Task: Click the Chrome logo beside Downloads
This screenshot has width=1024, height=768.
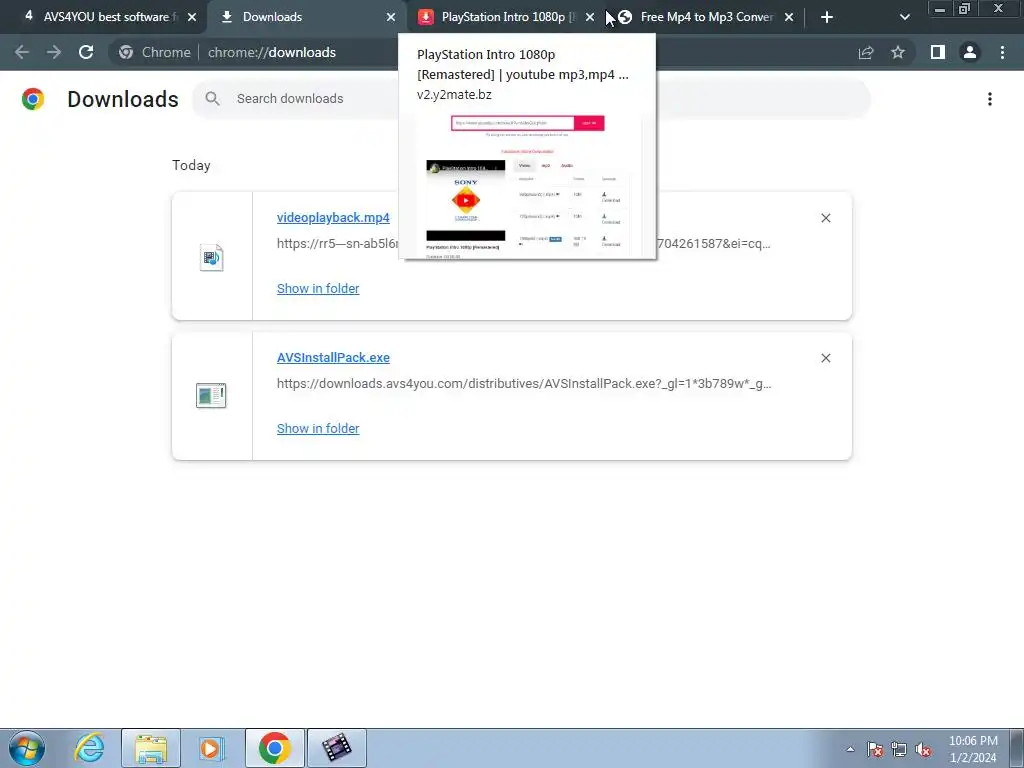Action: click(x=33, y=99)
